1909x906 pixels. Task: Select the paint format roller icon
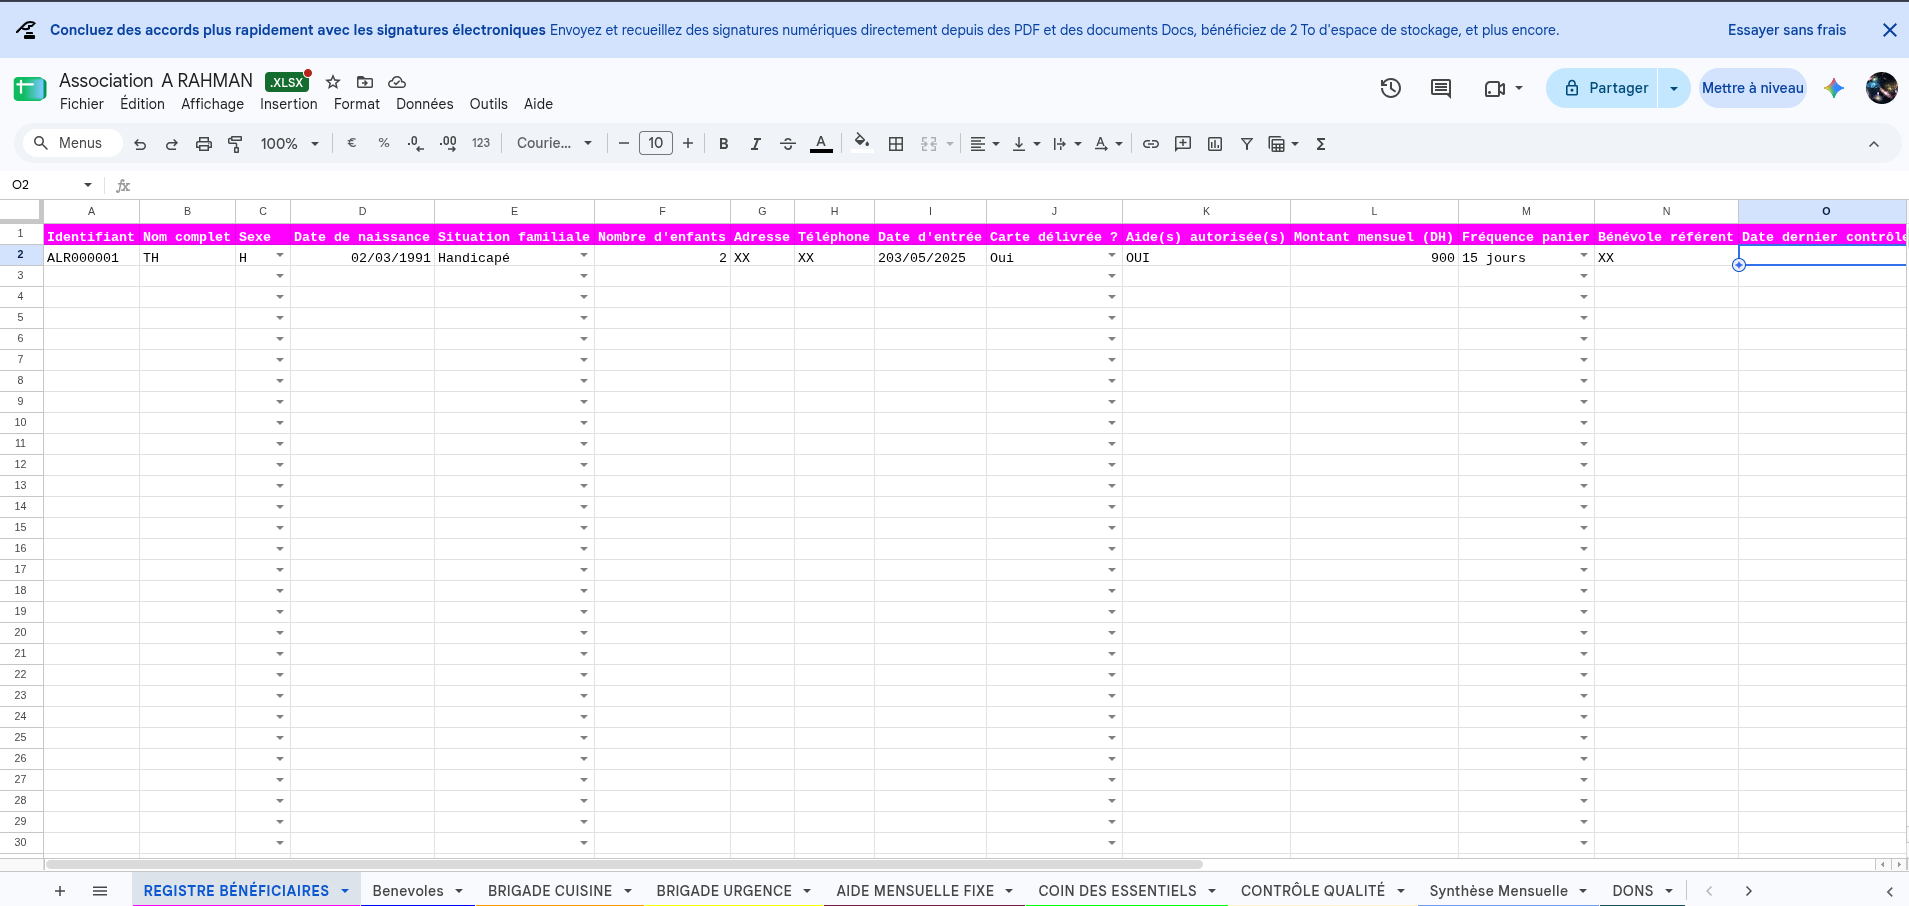[236, 144]
